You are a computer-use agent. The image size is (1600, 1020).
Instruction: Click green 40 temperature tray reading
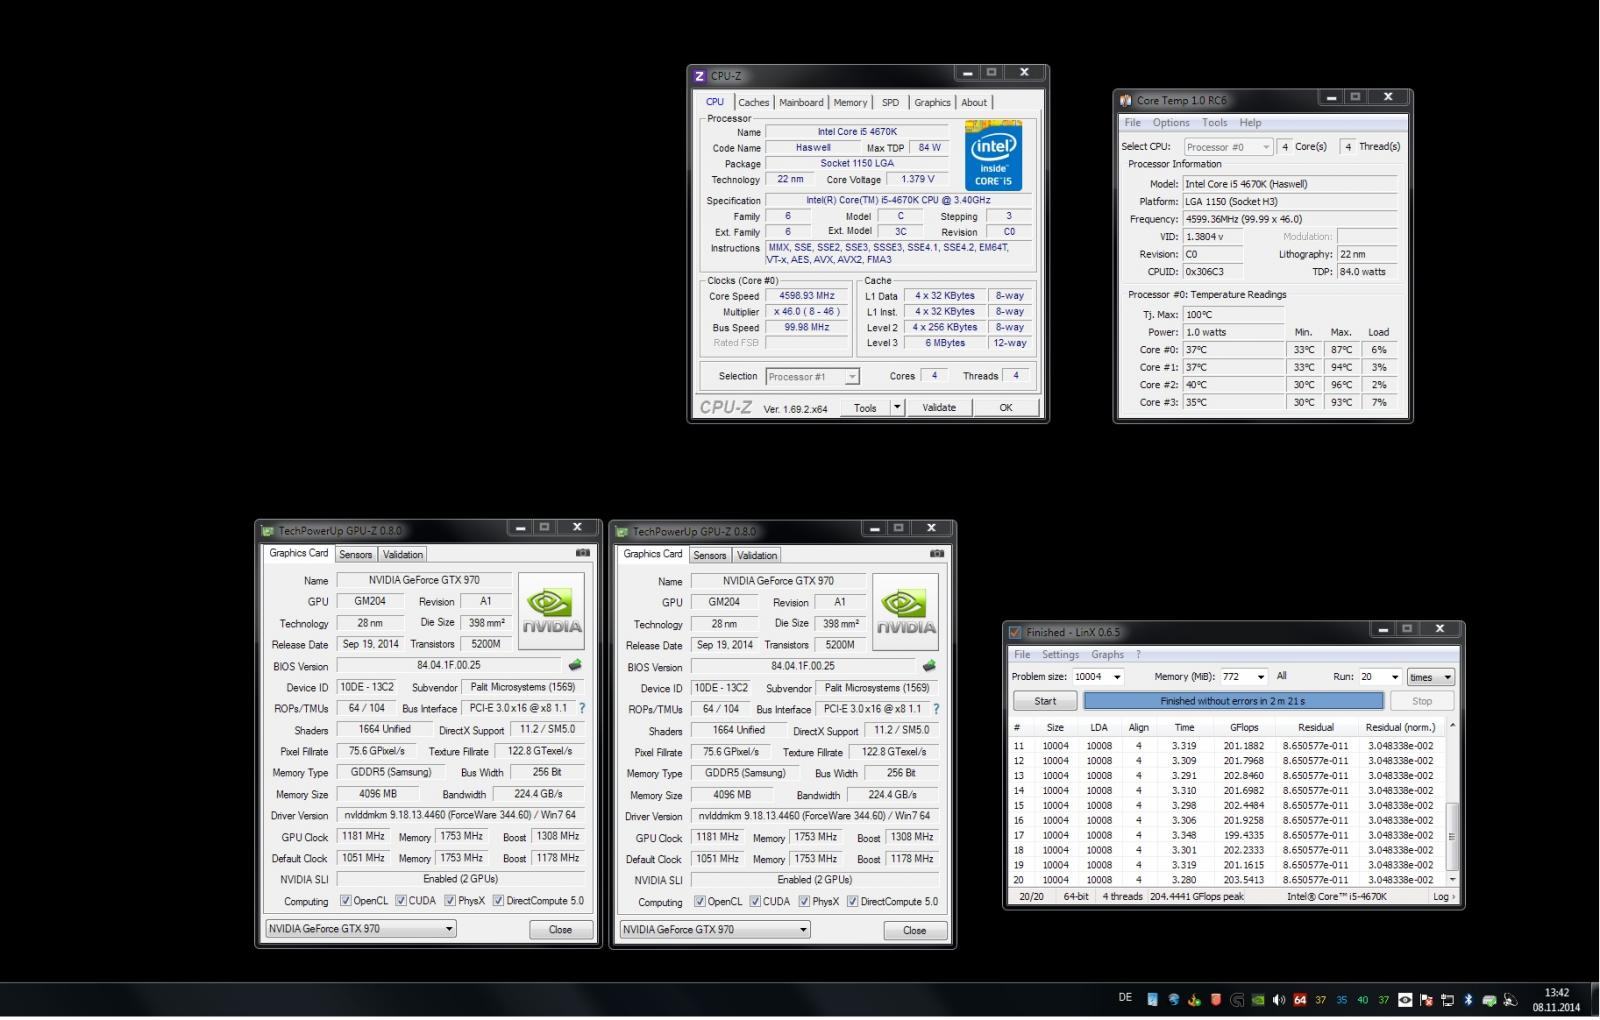click(1363, 1000)
